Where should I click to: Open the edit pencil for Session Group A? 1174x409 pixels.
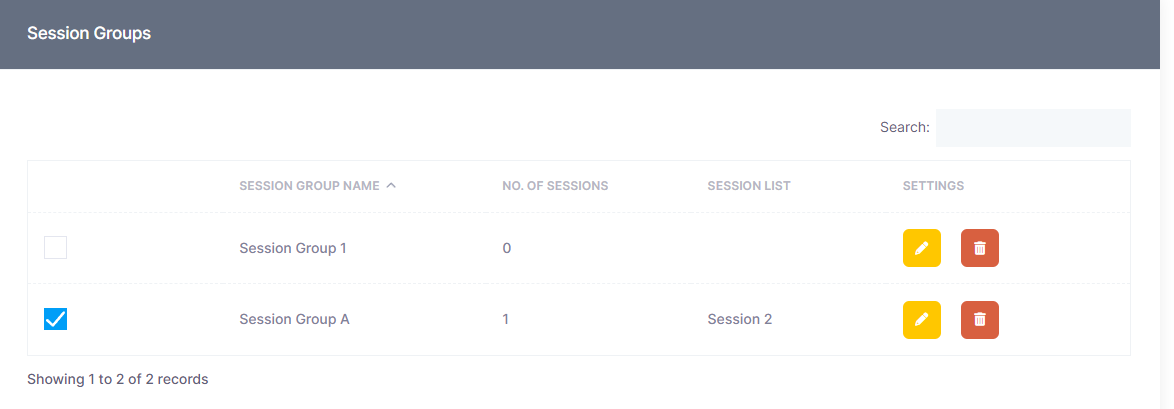pos(921,320)
